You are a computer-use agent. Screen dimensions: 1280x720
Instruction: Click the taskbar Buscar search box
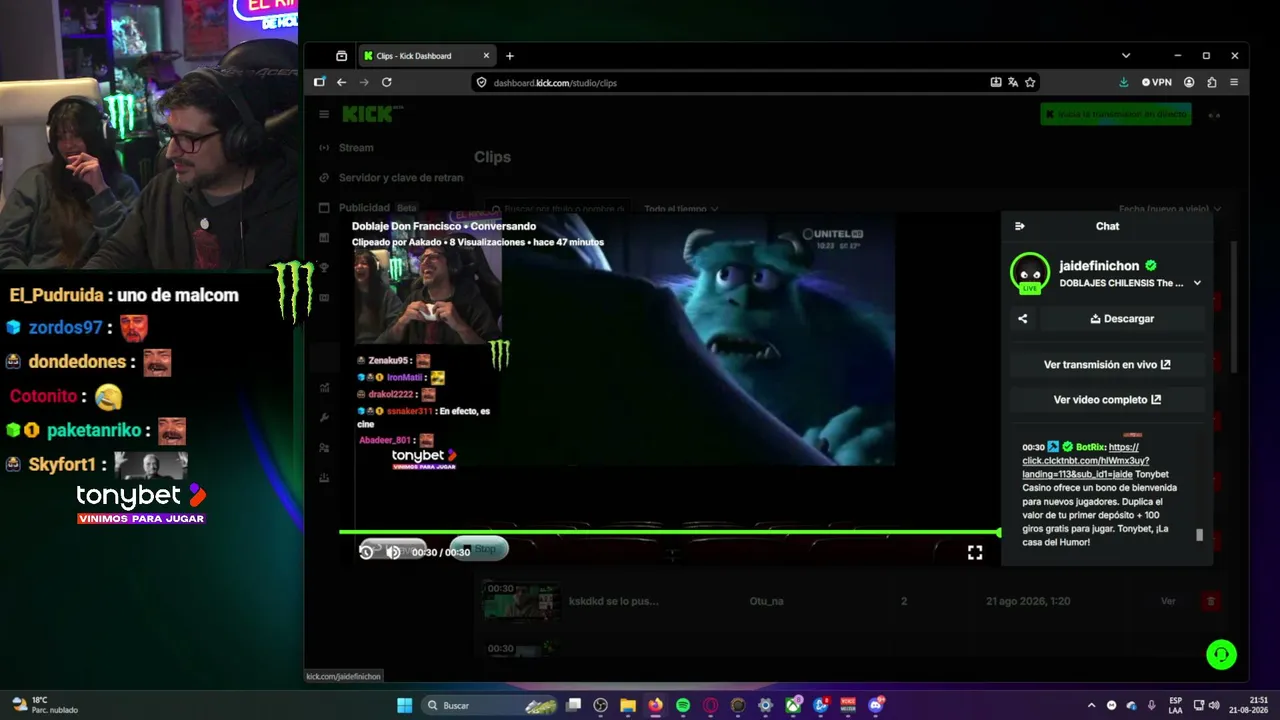click(x=490, y=705)
